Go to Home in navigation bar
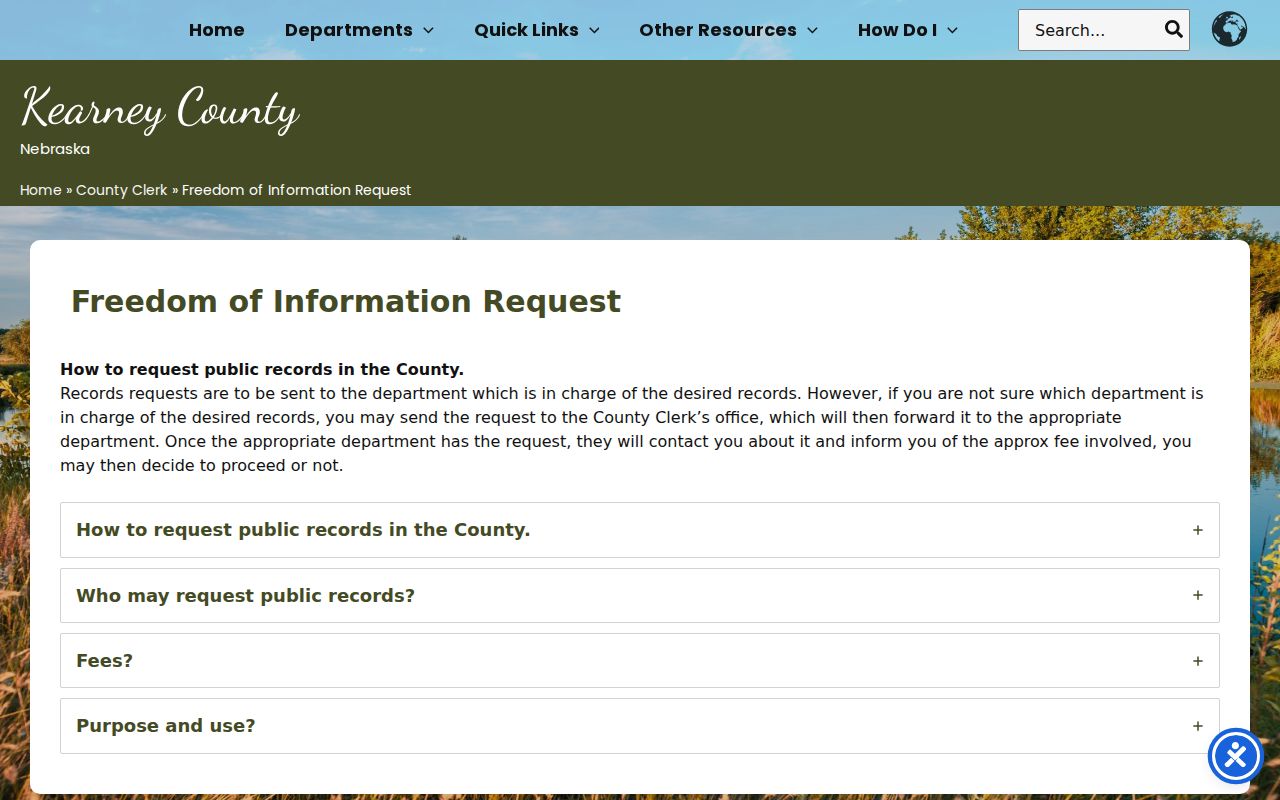The image size is (1280, 800). pos(217,30)
